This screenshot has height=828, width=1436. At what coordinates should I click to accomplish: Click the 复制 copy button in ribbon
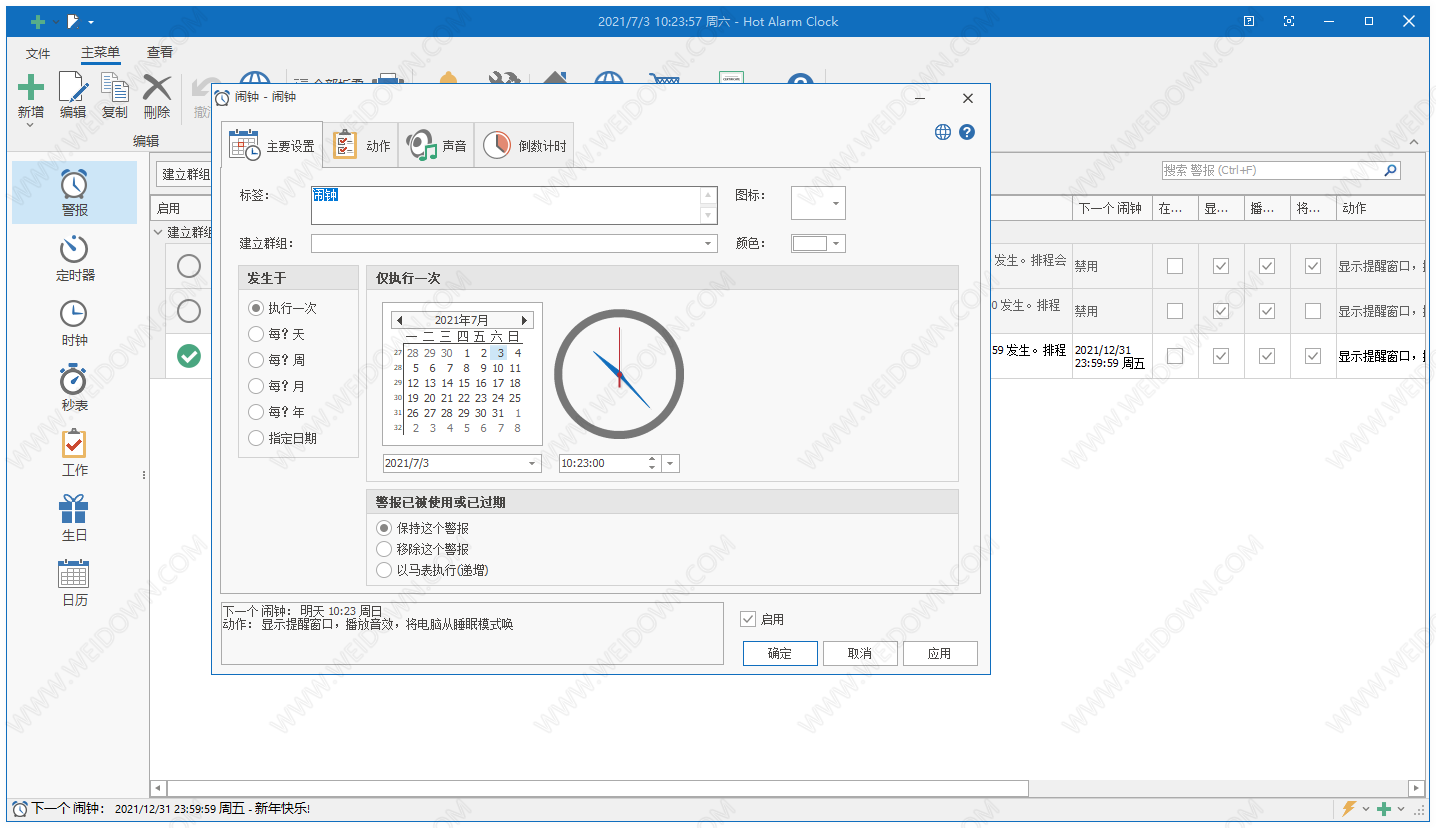(x=115, y=96)
